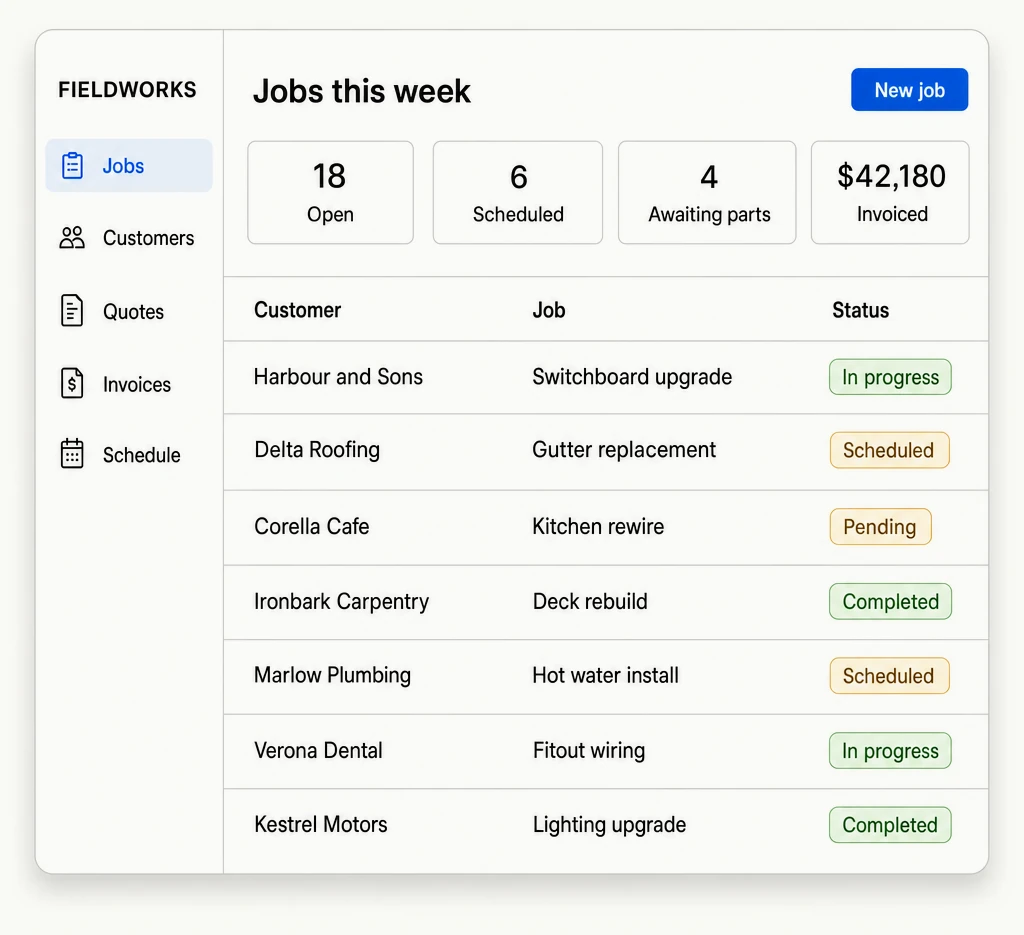Image resolution: width=1024 pixels, height=935 pixels.
Task: Click Harbour and Sons In progress badge
Action: [x=890, y=377]
